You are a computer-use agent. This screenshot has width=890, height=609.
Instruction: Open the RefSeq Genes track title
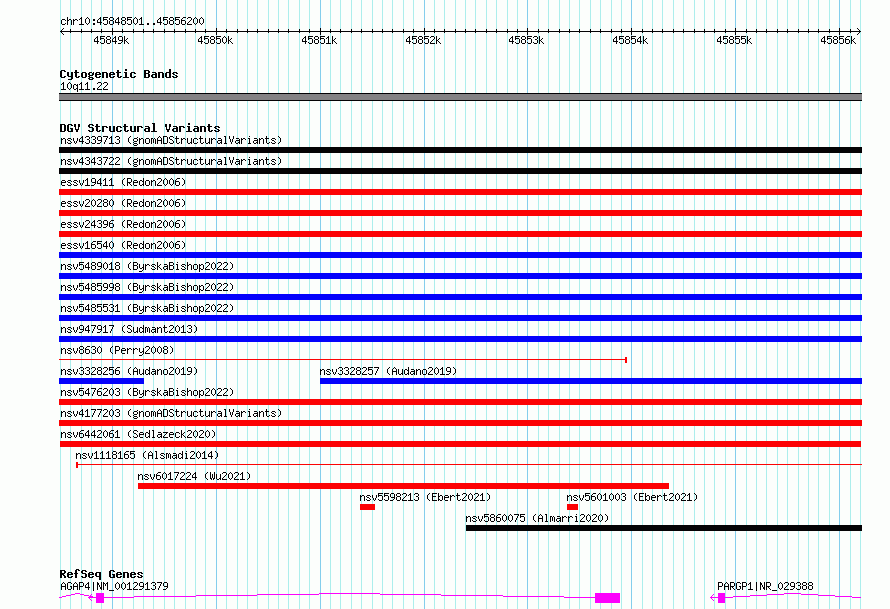coord(102,574)
